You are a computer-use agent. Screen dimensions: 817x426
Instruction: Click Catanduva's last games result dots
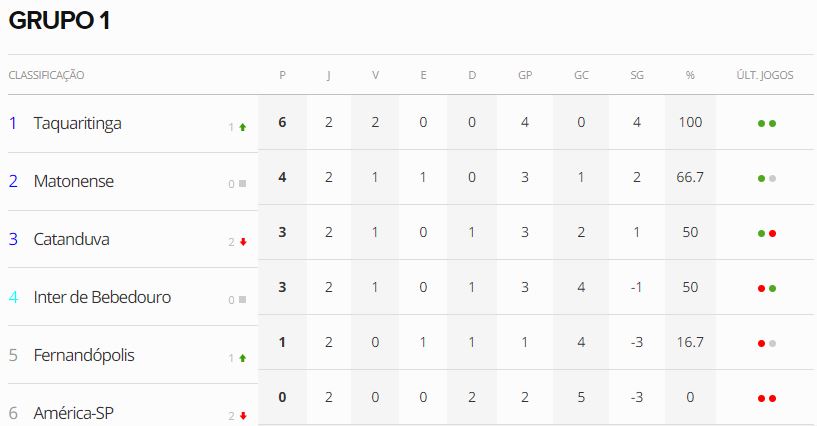(x=767, y=233)
